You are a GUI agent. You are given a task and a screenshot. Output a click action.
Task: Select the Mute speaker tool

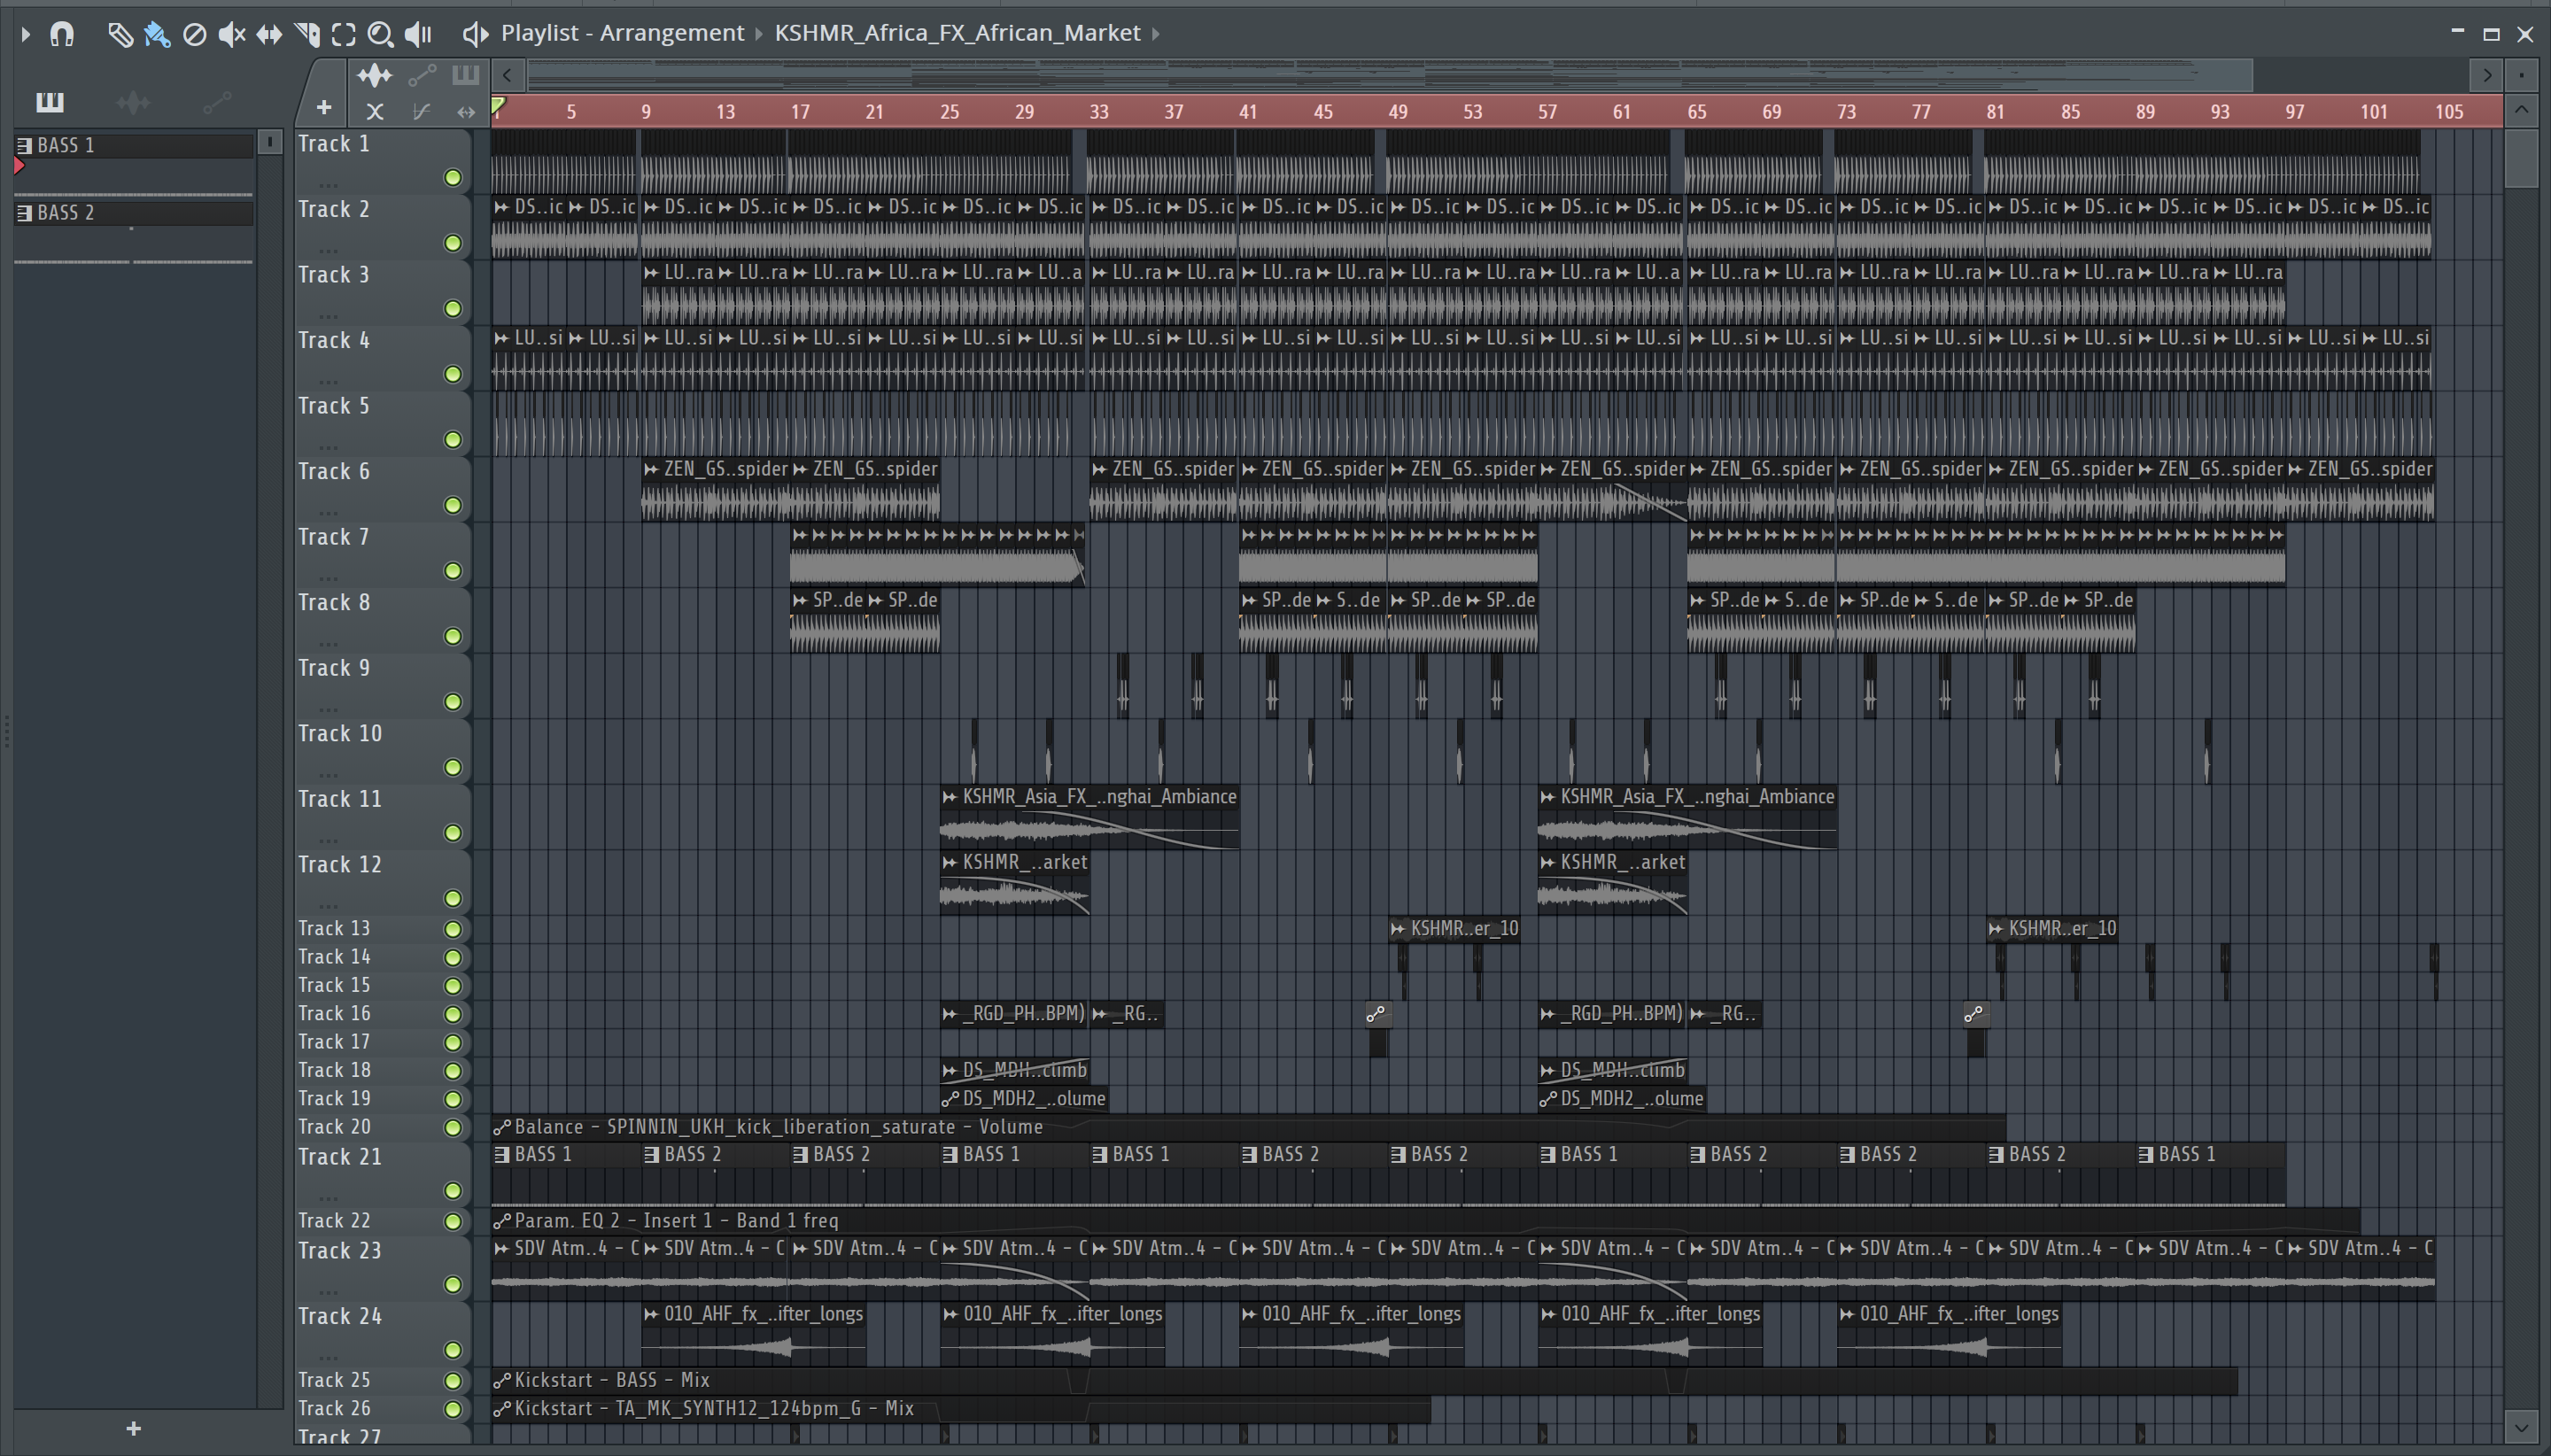[231, 35]
